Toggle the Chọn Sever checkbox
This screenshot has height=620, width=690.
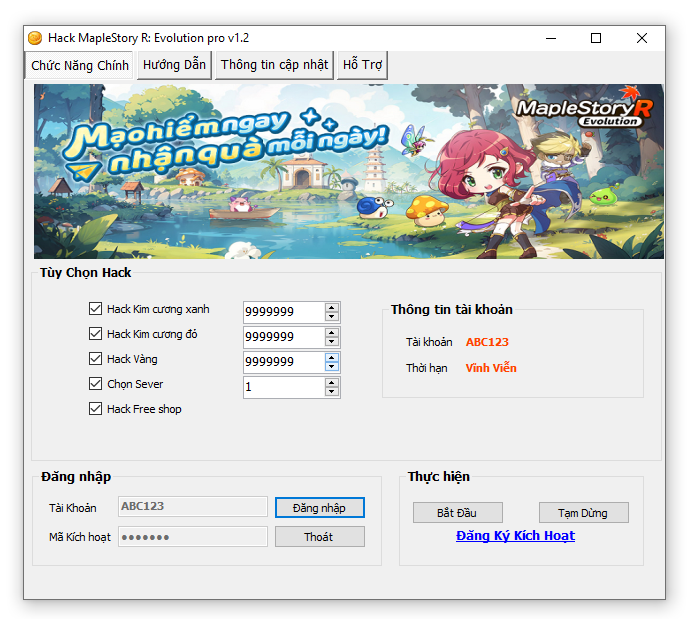click(96, 384)
